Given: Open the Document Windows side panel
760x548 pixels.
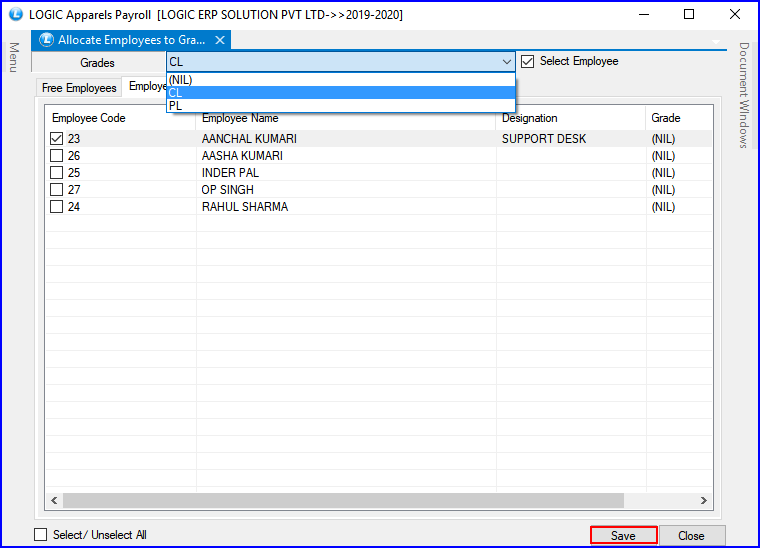Looking at the screenshot, I should click(x=744, y=95).
